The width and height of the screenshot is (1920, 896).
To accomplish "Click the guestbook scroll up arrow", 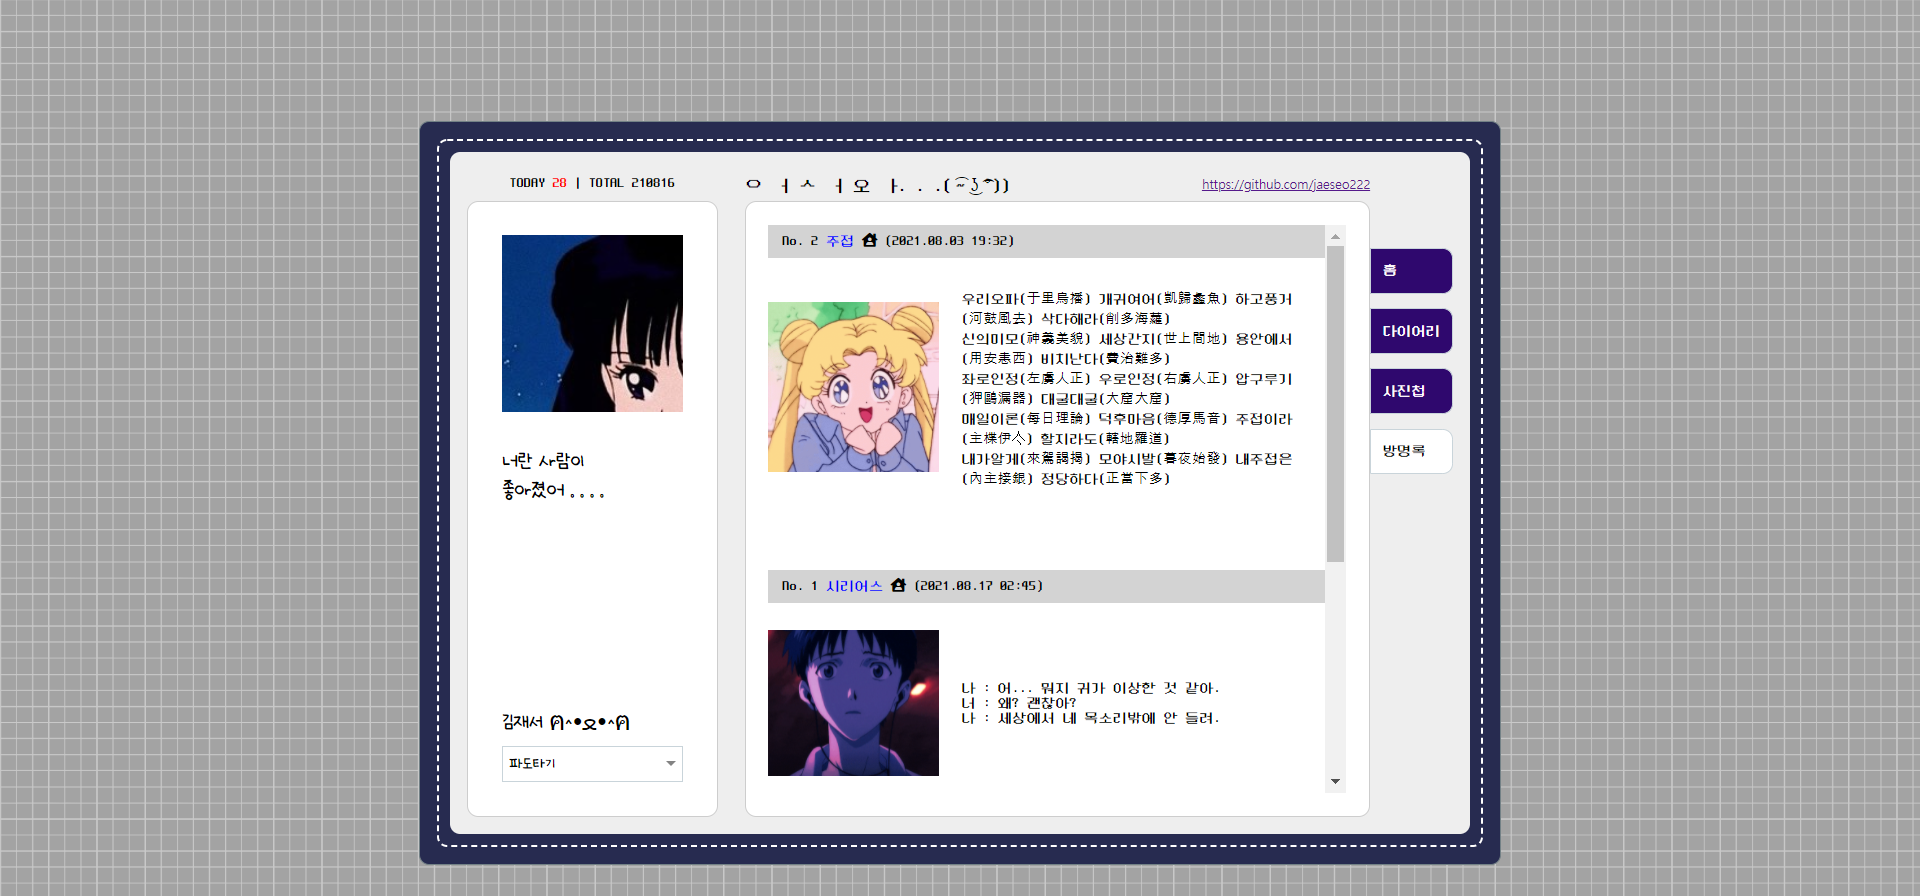I will click(x=1335, y=236).
